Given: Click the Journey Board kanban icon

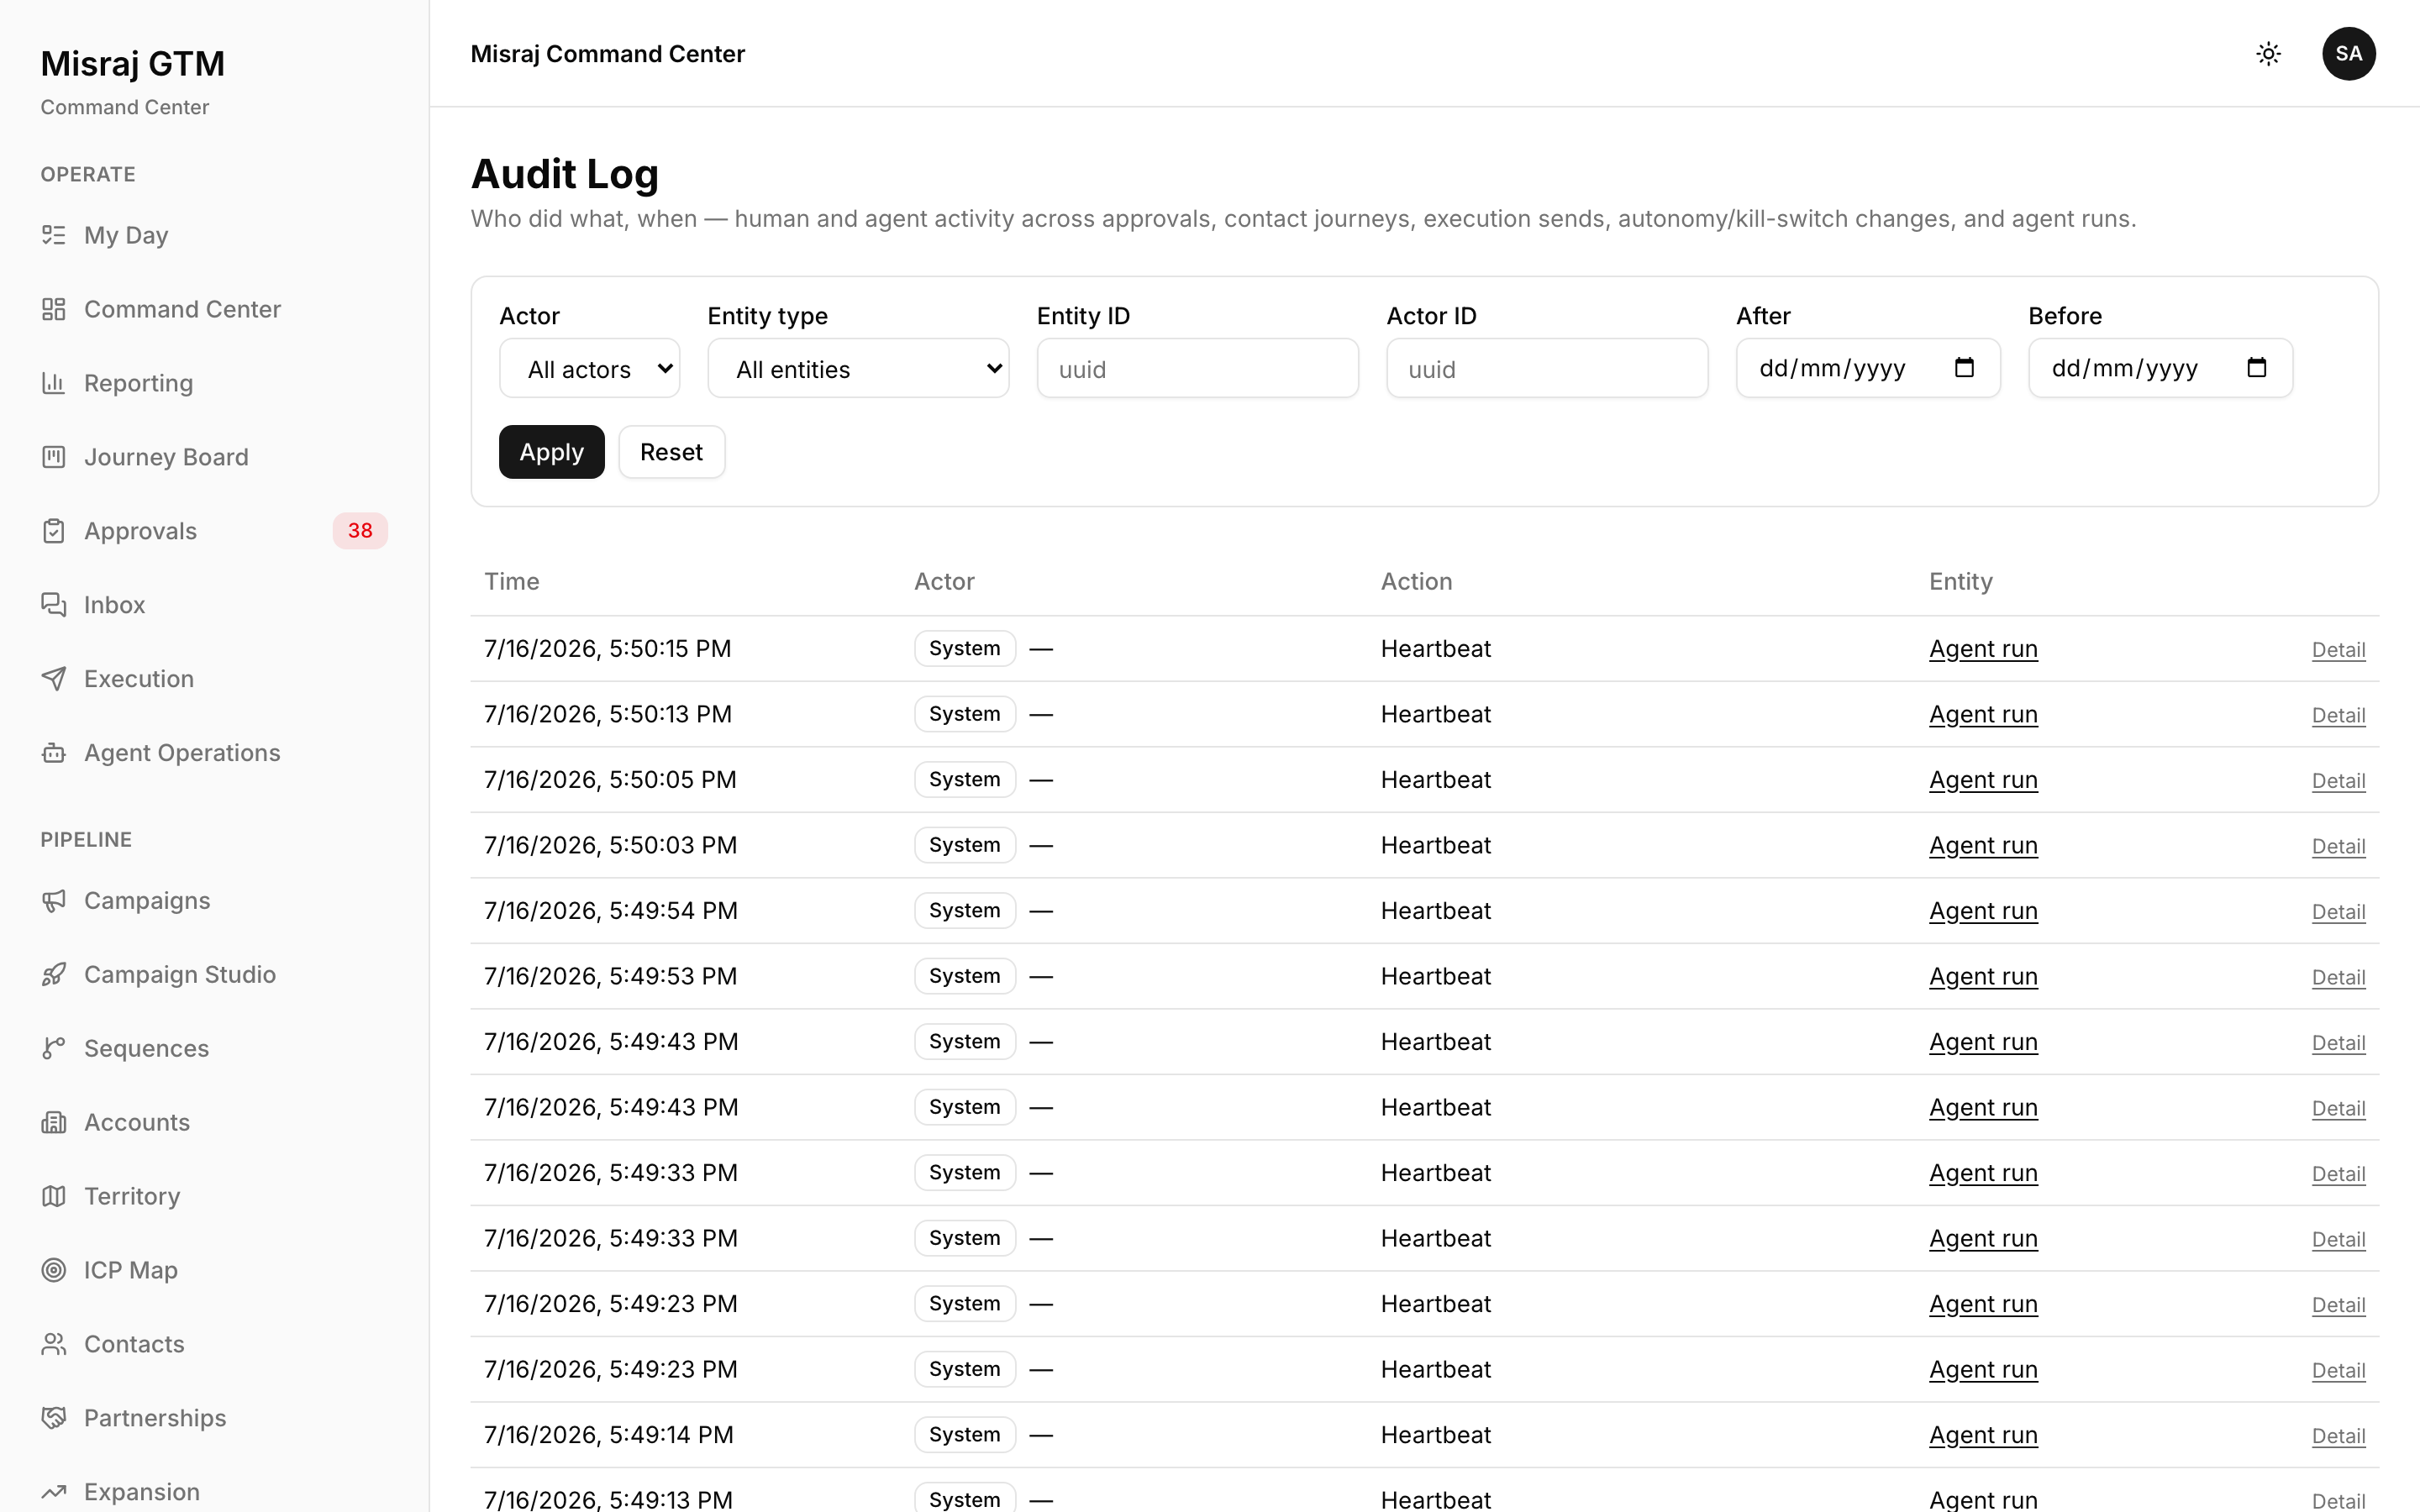Looking at the screenshot, I should pyautogui.click(x=54, y=457).
